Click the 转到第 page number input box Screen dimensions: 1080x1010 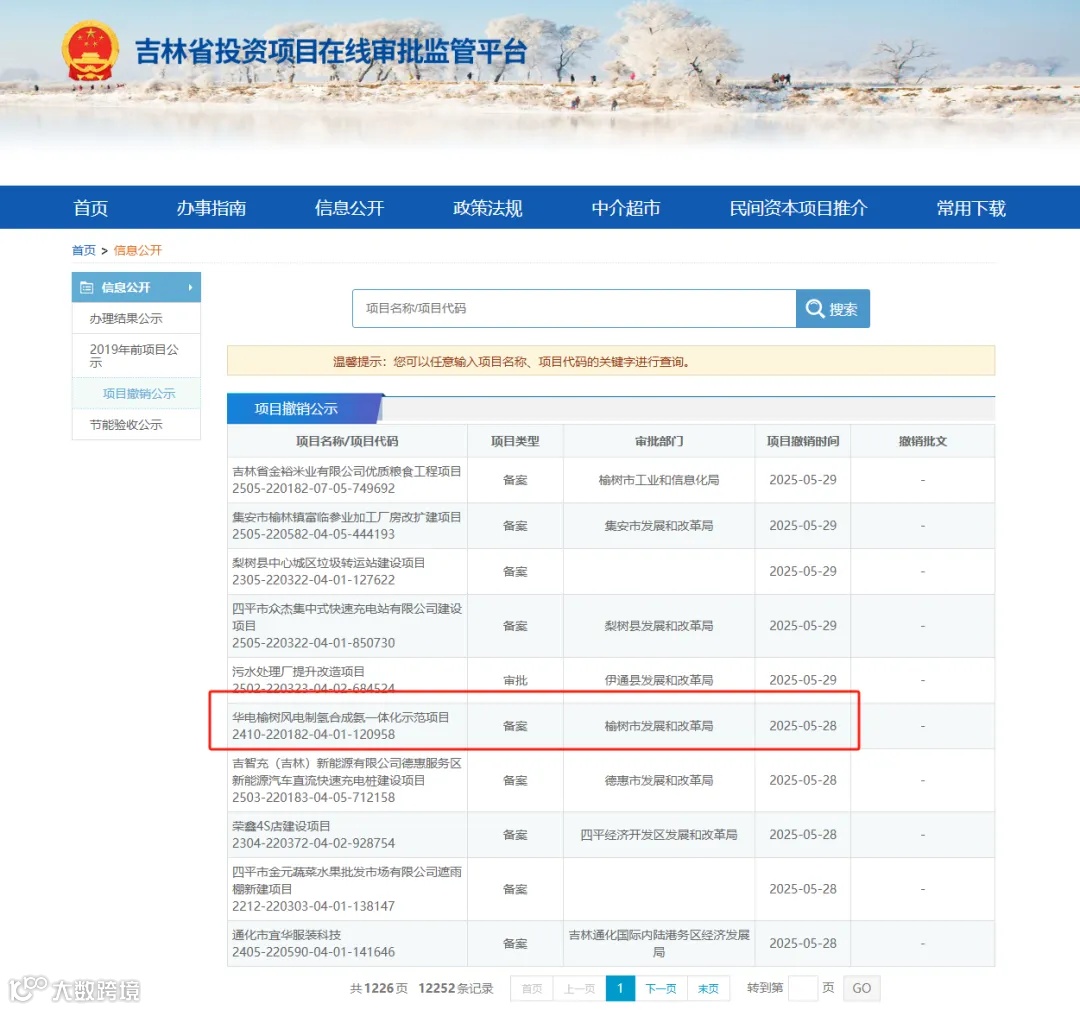pos(803,988)
